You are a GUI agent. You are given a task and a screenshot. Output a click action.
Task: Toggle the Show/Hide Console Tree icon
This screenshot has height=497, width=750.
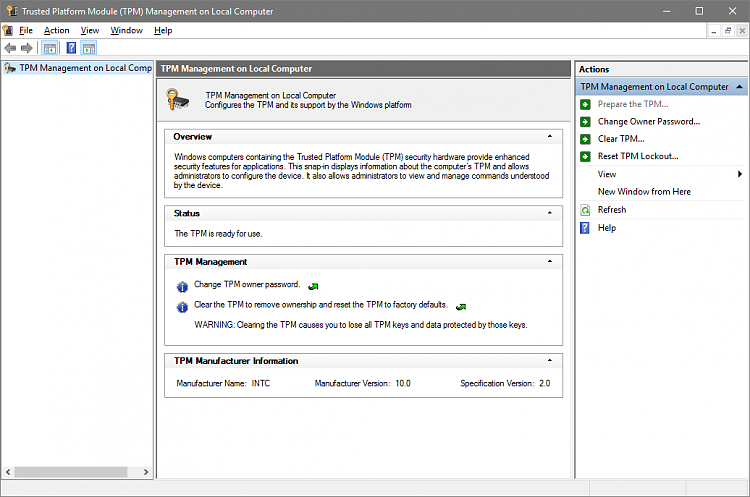click(50, 48)
